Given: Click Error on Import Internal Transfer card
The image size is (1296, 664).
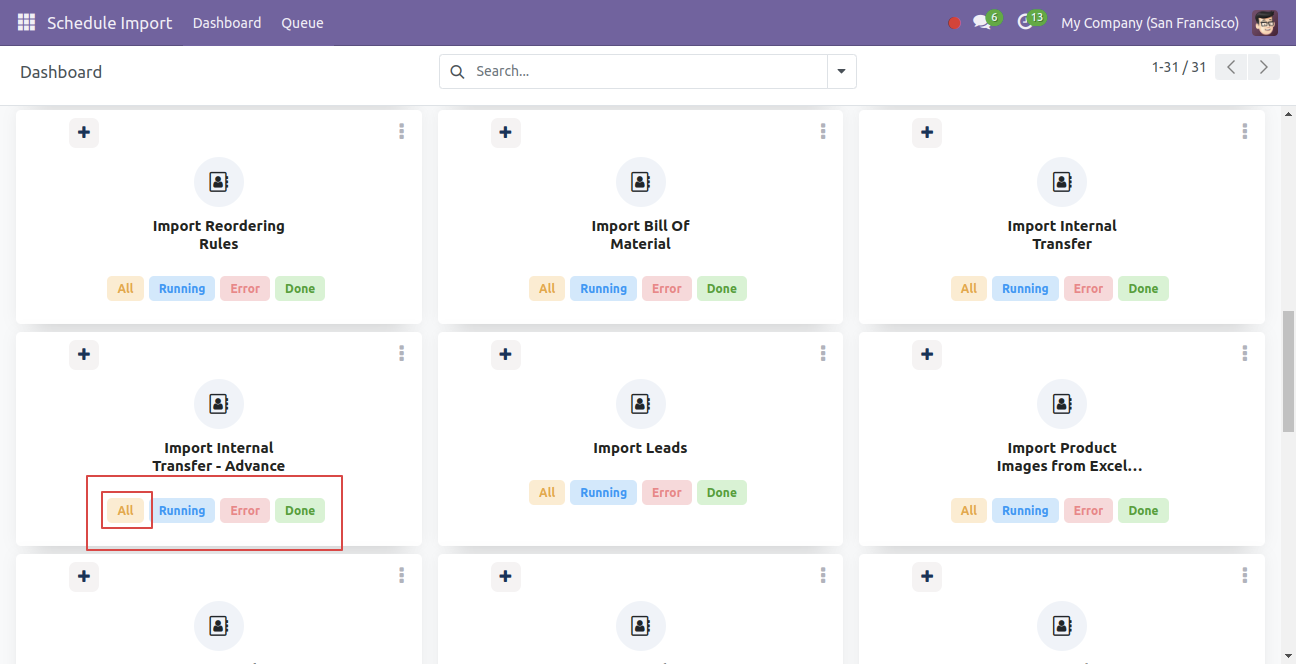Looking at the screenshot, I should 1088,289.
